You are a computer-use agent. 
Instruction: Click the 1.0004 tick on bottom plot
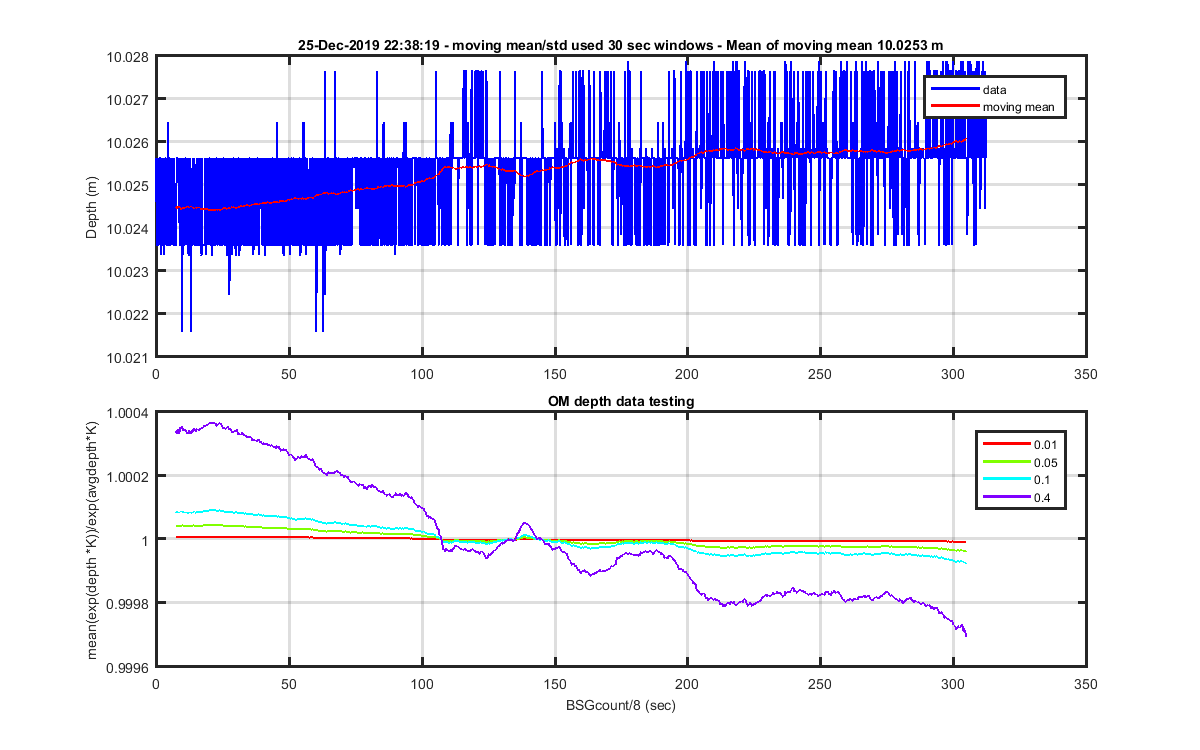tap(130, 413)
